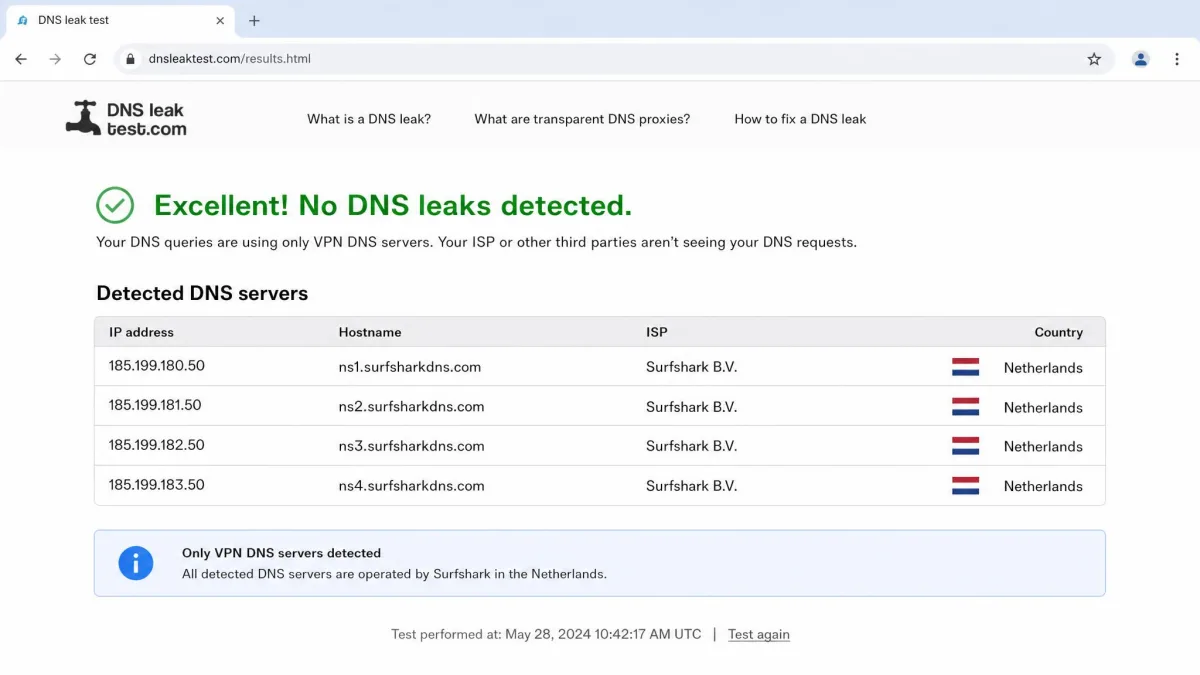Click hostname ns3.surfsharkdns.com

[x=412, y=446]
